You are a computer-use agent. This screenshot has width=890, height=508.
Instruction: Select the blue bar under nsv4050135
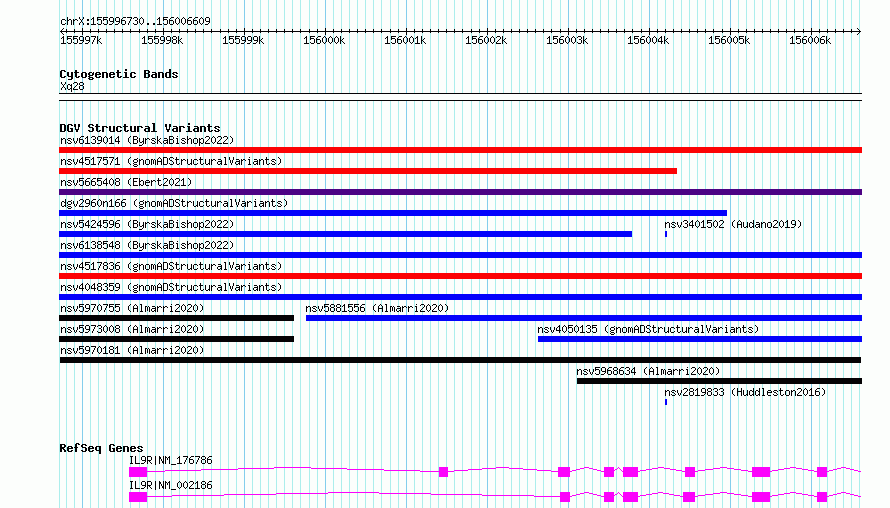click(x=700, y=339)
